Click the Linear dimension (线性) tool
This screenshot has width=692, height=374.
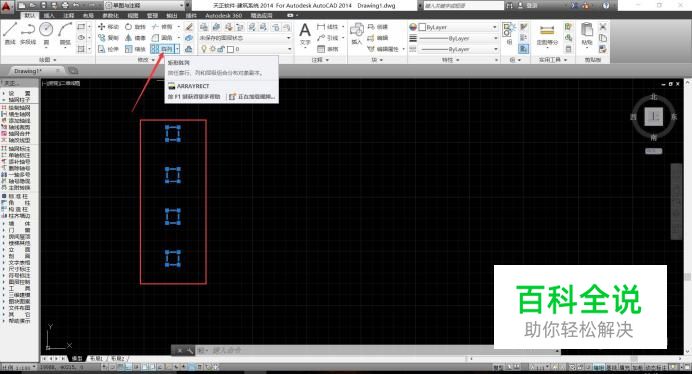[x=327, y=27]
